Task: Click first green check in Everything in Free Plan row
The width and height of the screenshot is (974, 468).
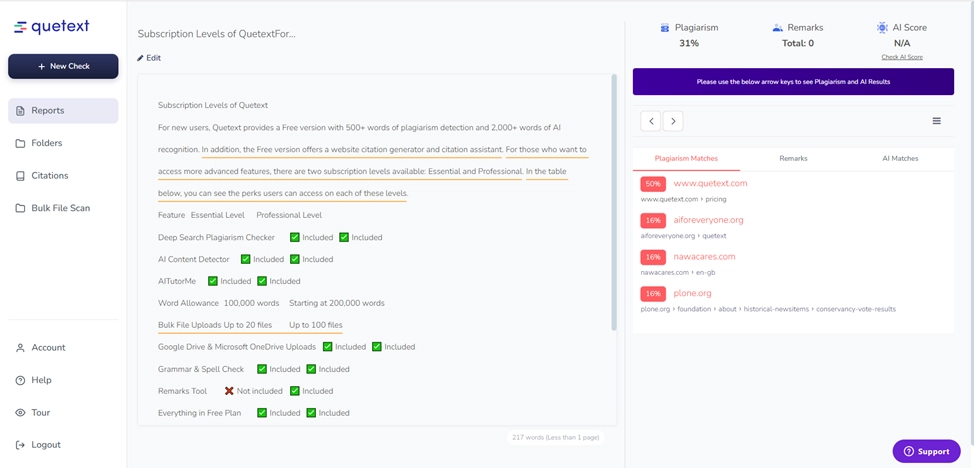Action: [262, 413]
